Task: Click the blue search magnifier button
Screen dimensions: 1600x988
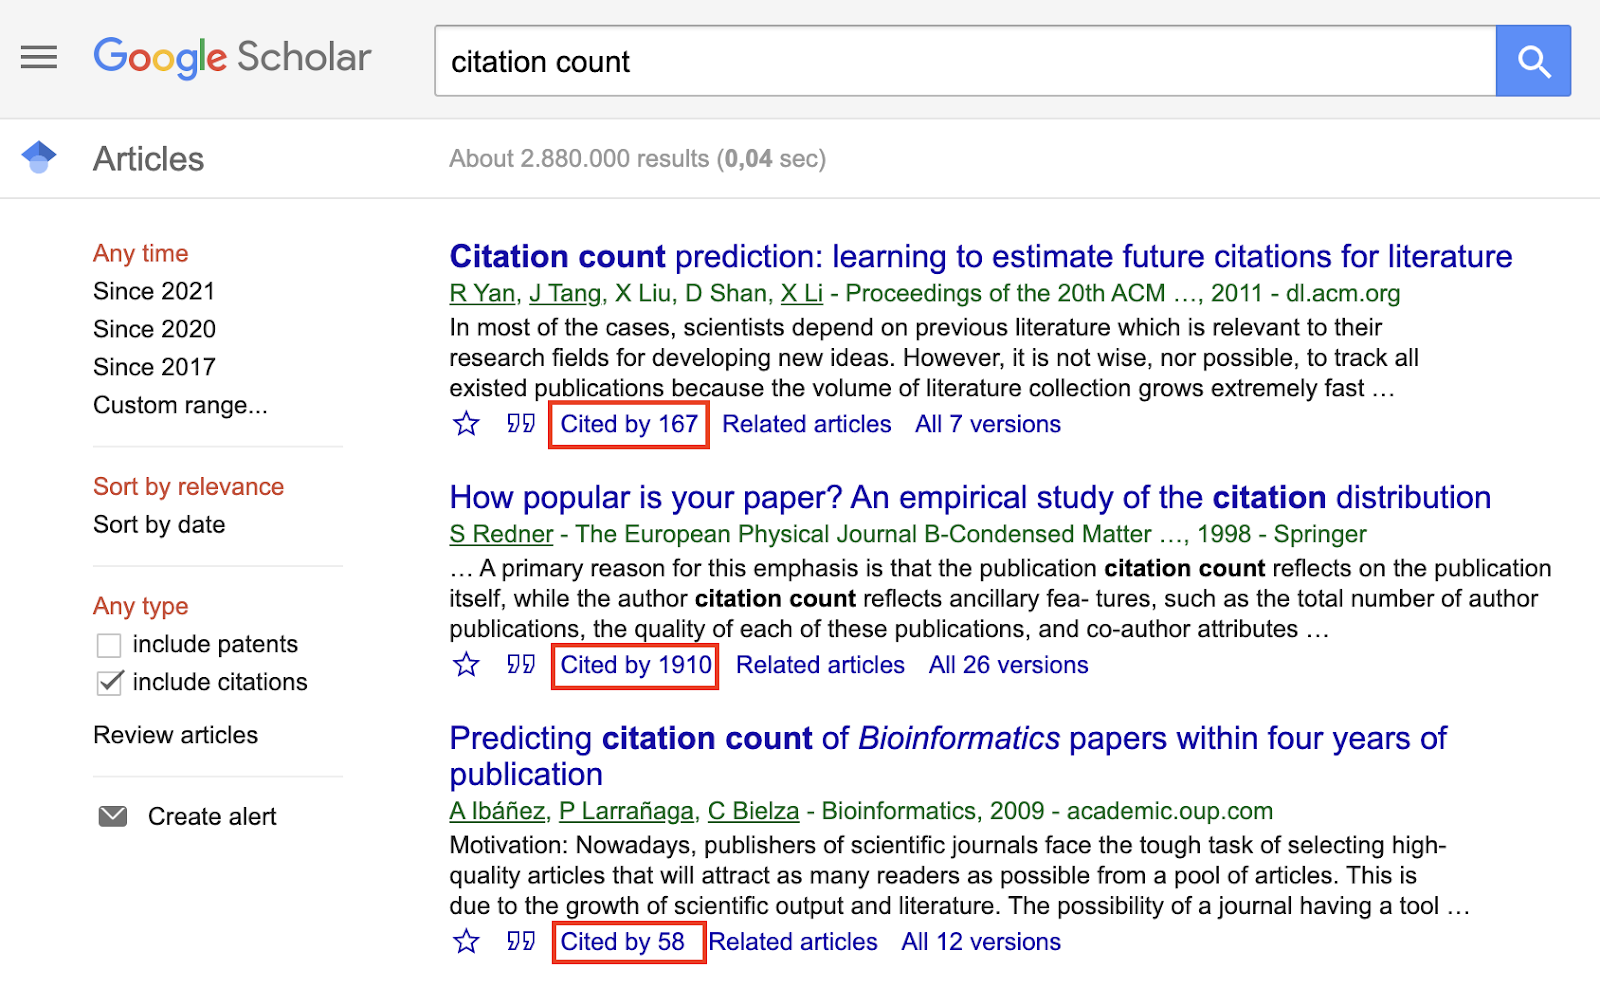Action: pos(1533,61)
